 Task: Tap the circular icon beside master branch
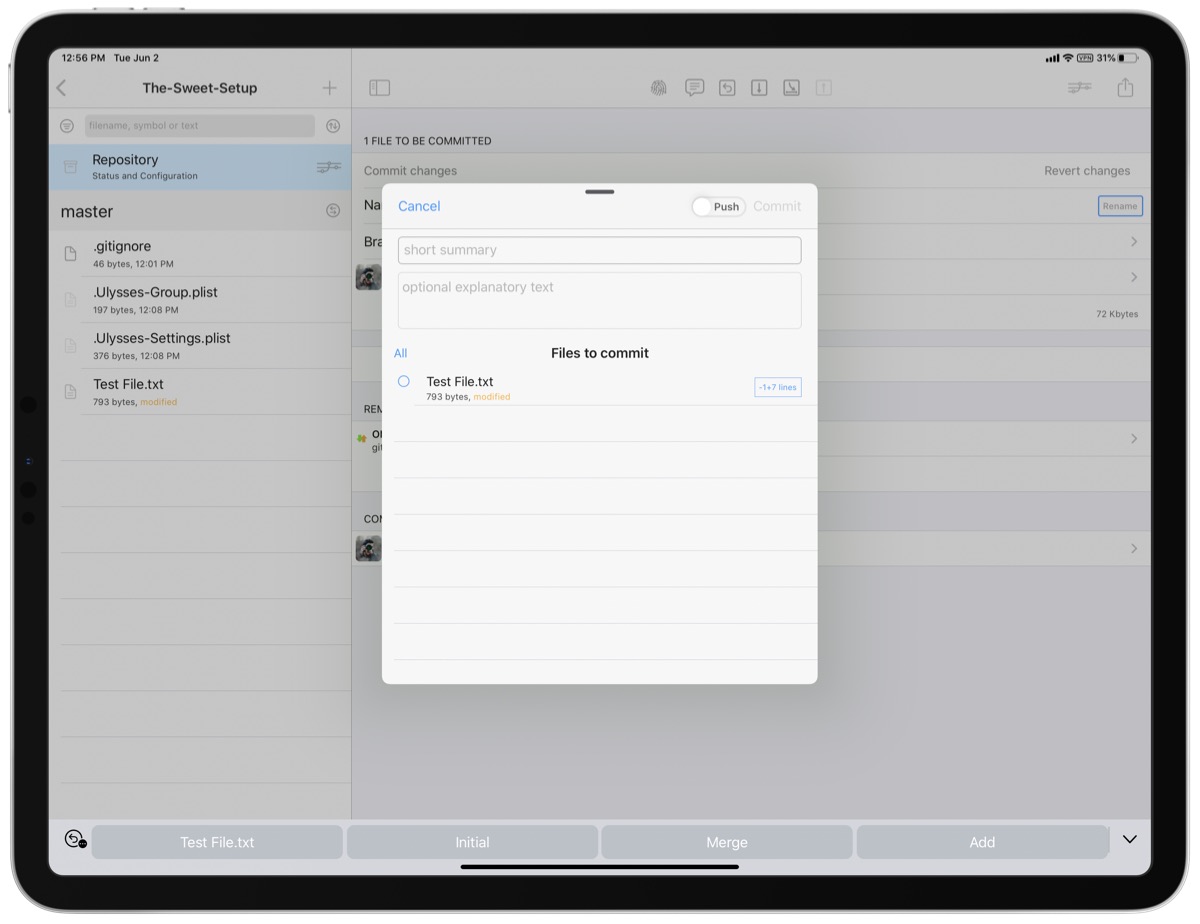tap(333, 211)
